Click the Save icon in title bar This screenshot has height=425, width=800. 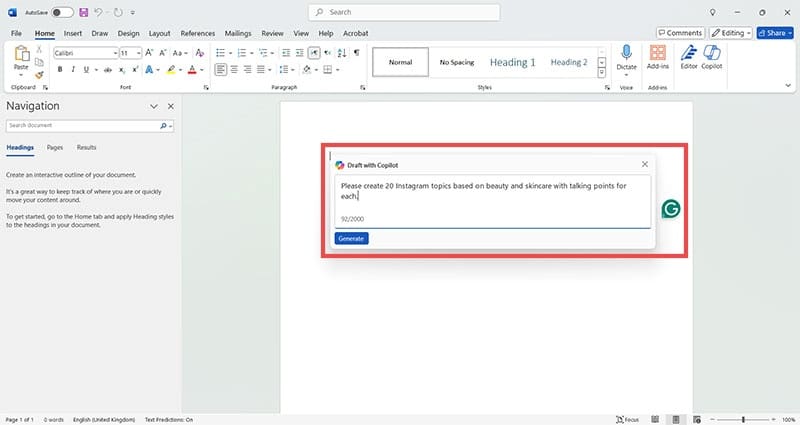click(84, 12)
